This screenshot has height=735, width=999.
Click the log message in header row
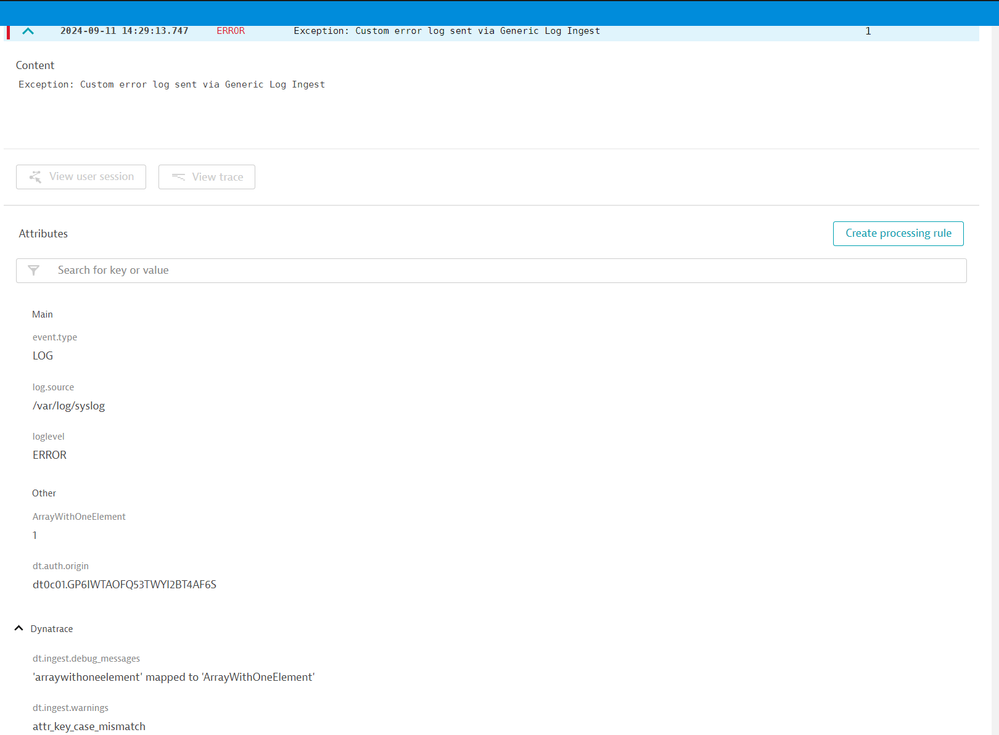(x=446, y=31)
